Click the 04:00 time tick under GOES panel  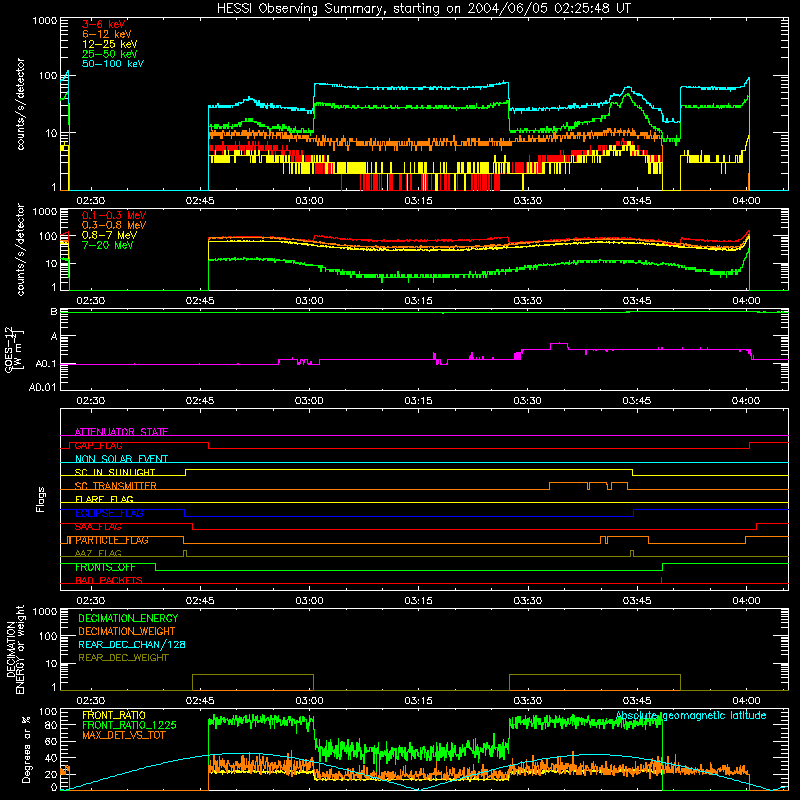pyautogui.click(x=746, y=401)
